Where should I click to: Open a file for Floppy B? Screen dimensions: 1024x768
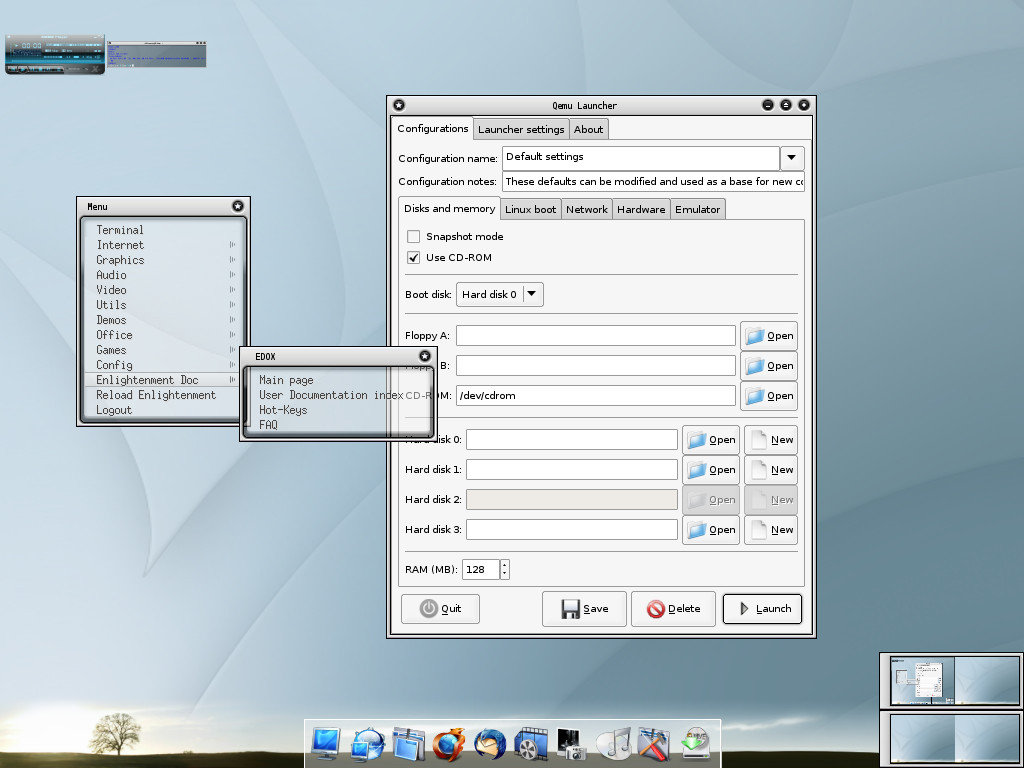[769, 366]
